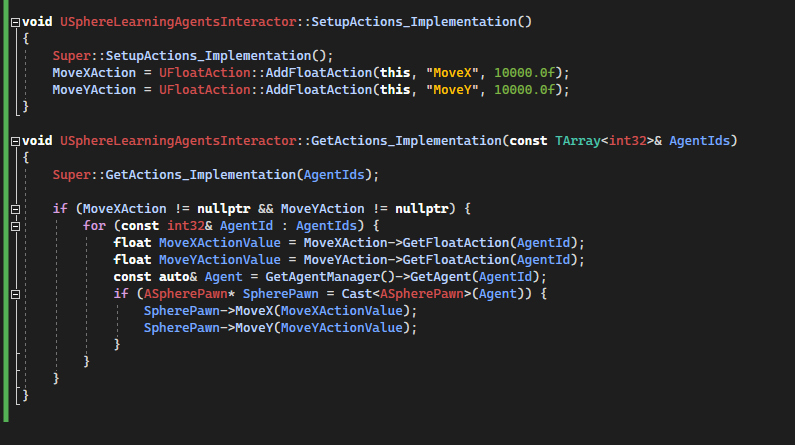
Task: Click GetFloatAction on the MoveXActionValue line
Action: pos(456,243)
